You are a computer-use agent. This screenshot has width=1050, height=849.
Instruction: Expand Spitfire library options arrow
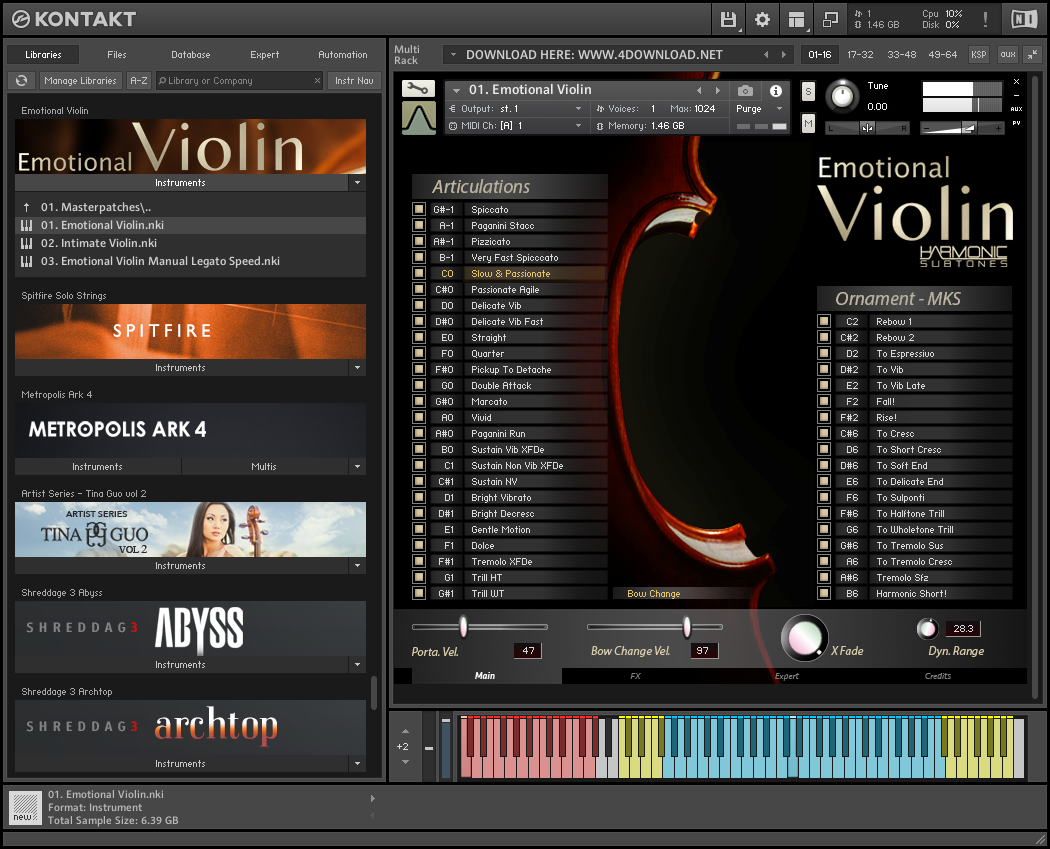(x=357, y=368)
